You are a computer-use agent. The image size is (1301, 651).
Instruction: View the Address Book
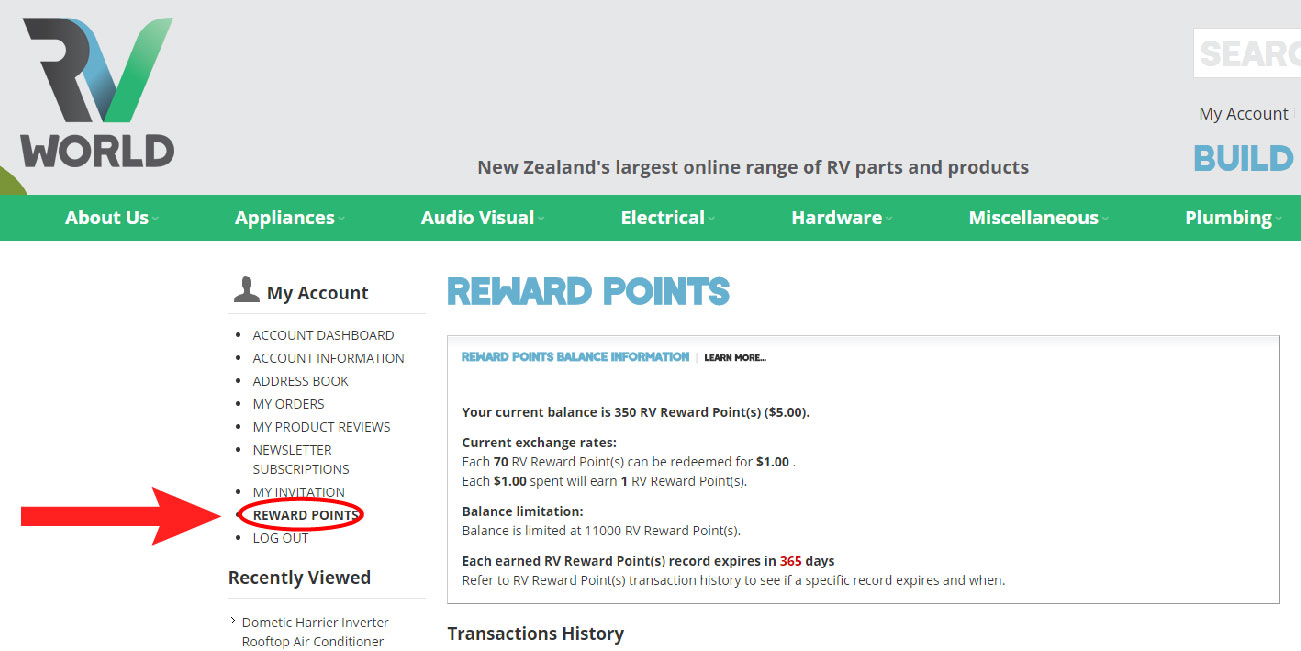[300, 381]
